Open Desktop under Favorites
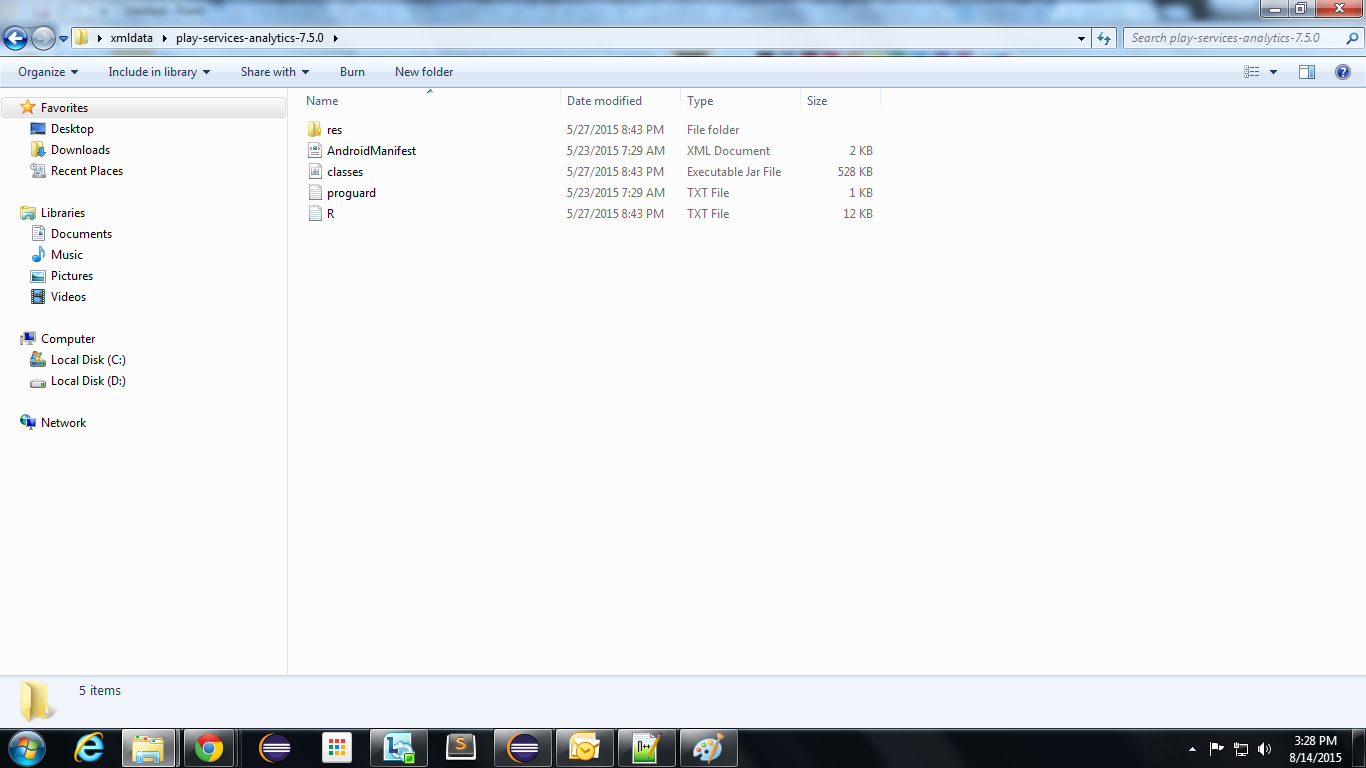This screenshot has width=1366, height=768. tap(72, 129)
